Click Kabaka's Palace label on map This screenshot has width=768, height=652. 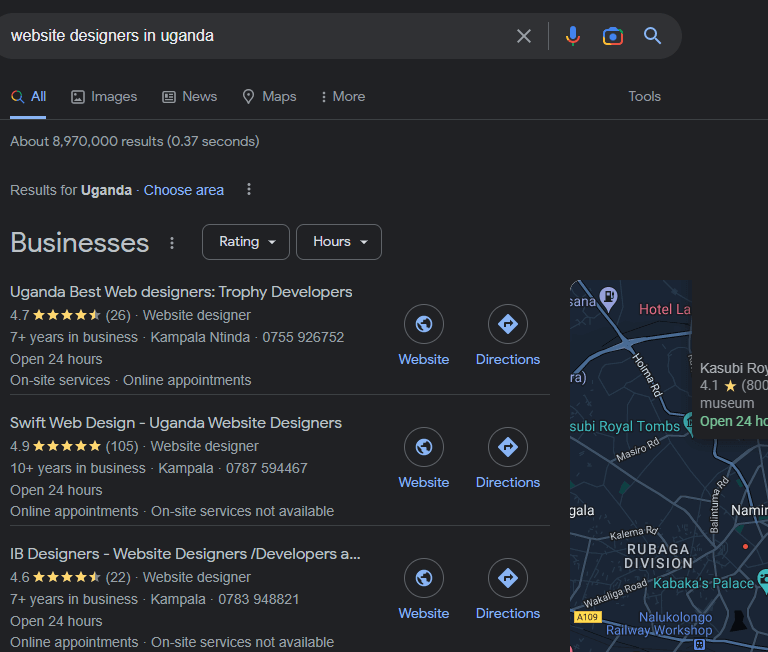(x=704, y=583)
